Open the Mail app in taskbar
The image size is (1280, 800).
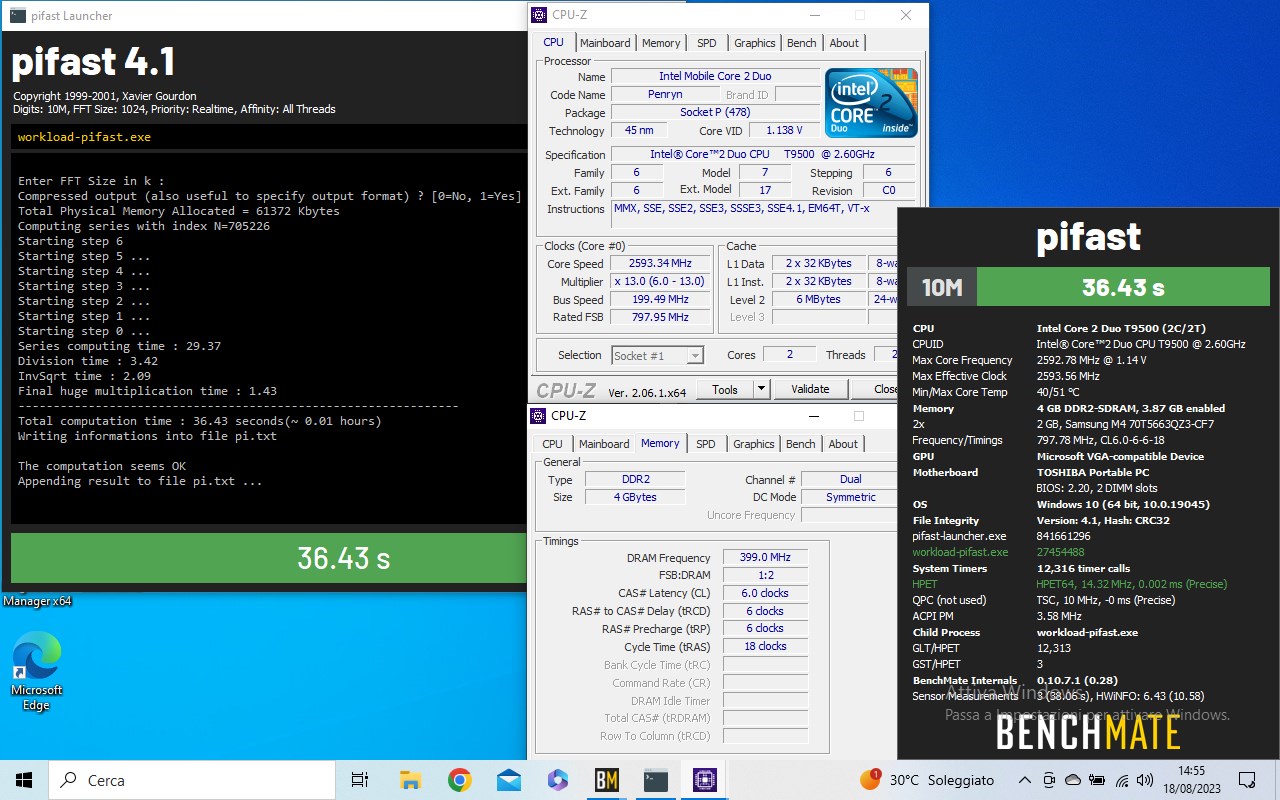point(508,780)
